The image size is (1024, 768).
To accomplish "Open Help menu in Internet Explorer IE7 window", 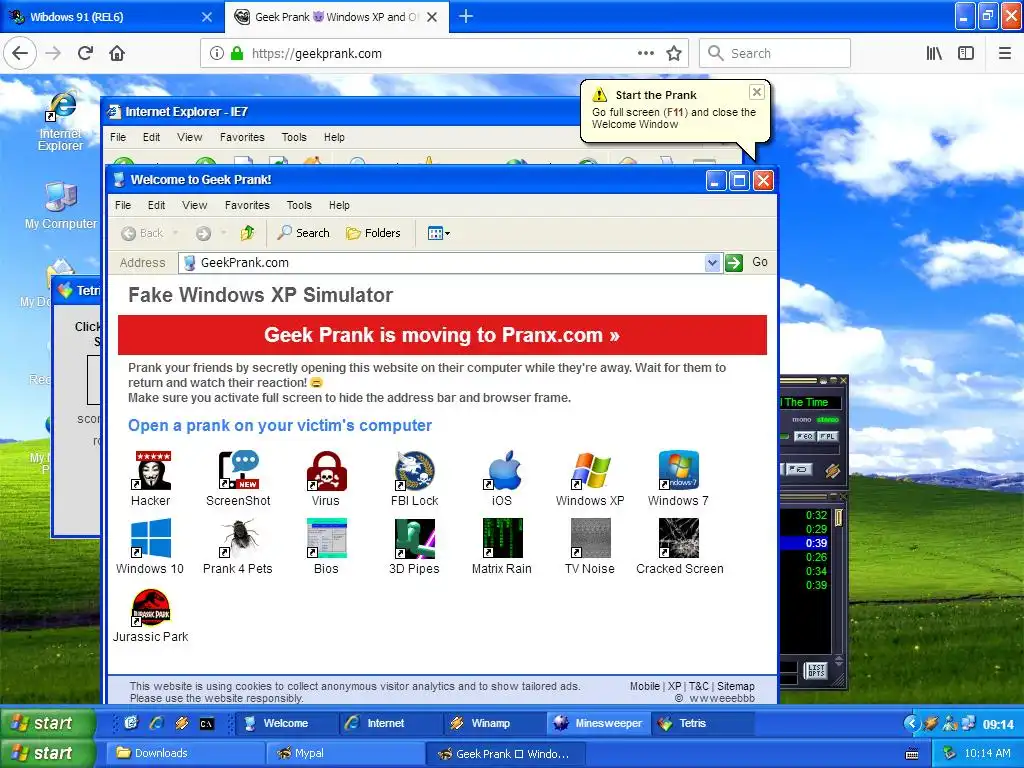I will point(334,137).
